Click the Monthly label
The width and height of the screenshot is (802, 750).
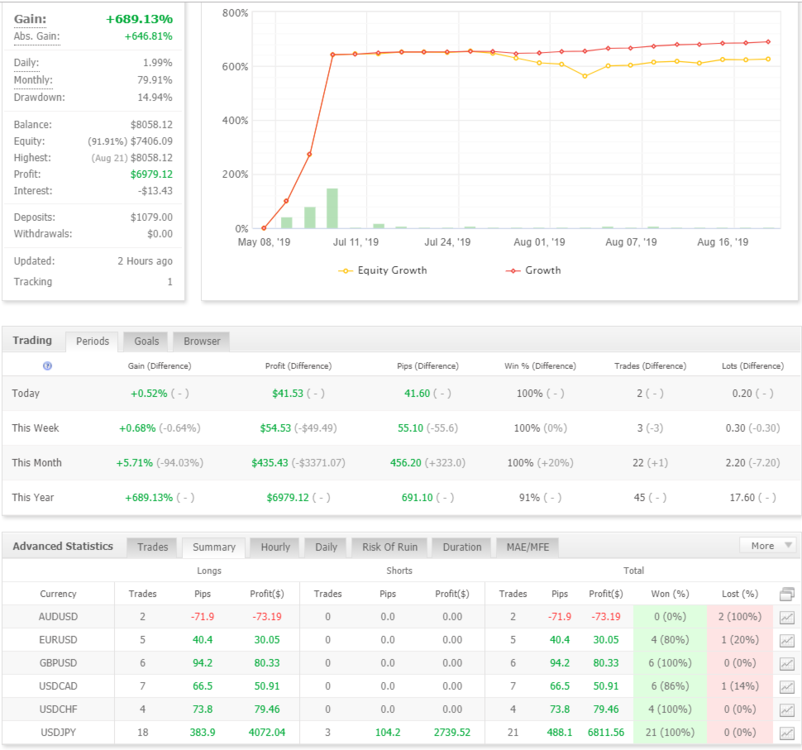33,80
